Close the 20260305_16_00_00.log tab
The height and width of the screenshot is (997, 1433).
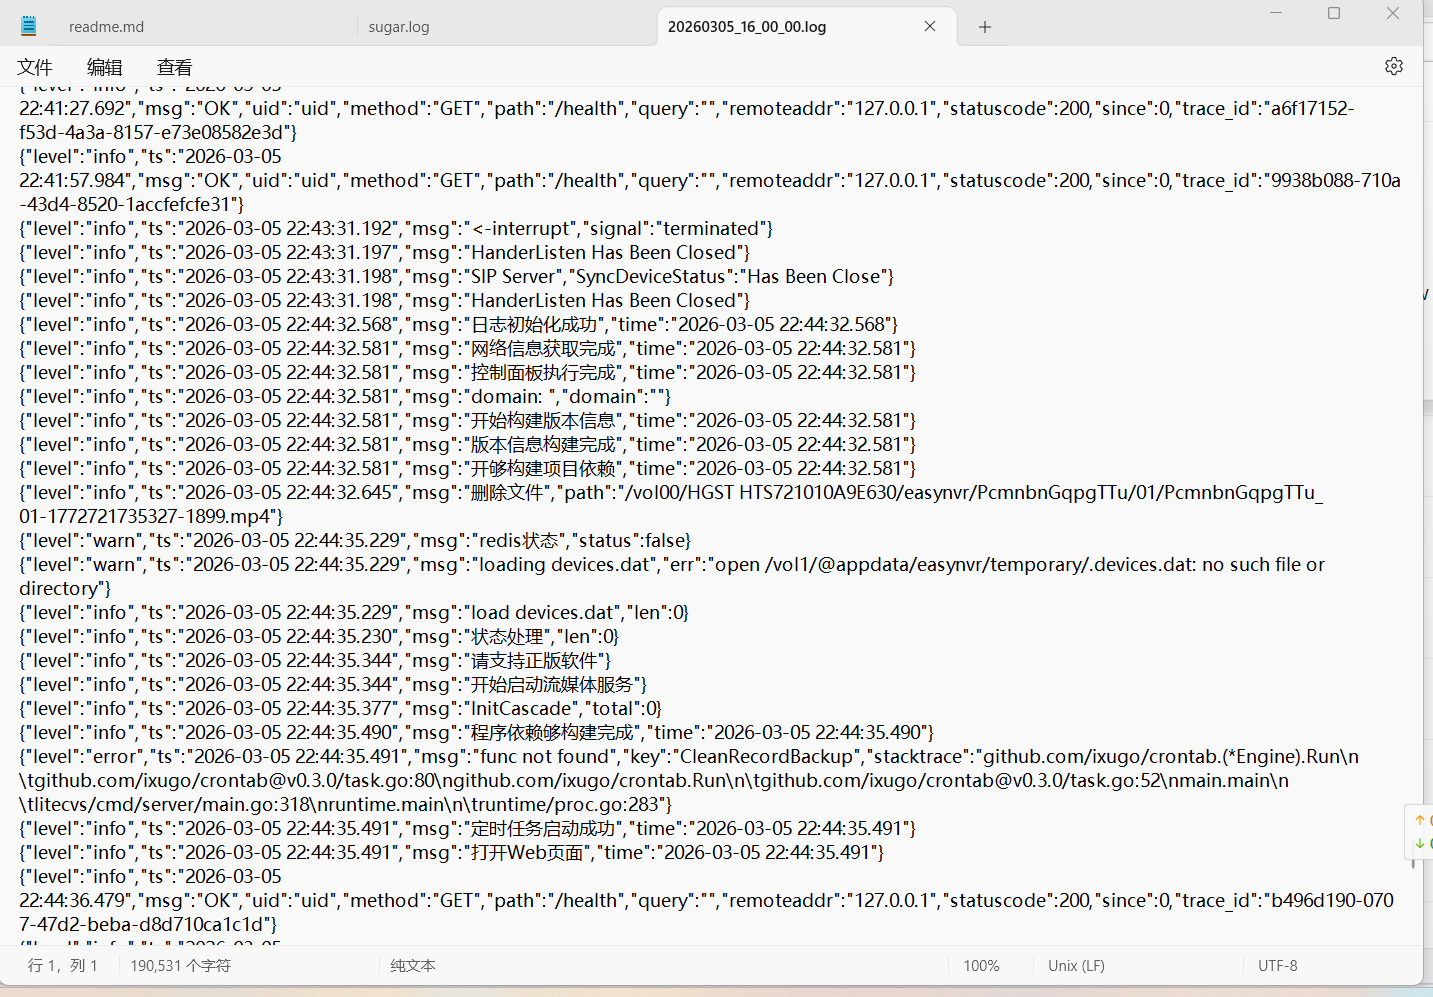pyautogui.click(x=930, y=27)
